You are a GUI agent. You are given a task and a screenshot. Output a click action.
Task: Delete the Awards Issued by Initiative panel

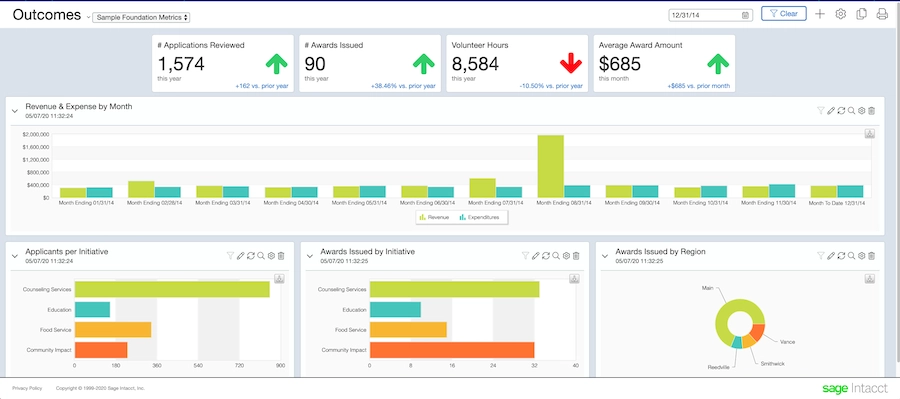[x=576, y=256]
